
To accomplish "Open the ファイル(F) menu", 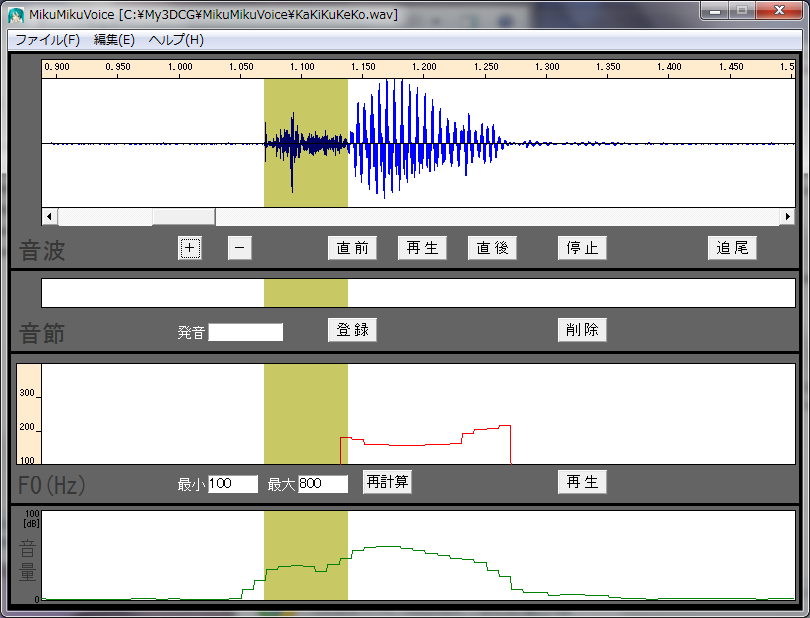I will coord(48,40).
